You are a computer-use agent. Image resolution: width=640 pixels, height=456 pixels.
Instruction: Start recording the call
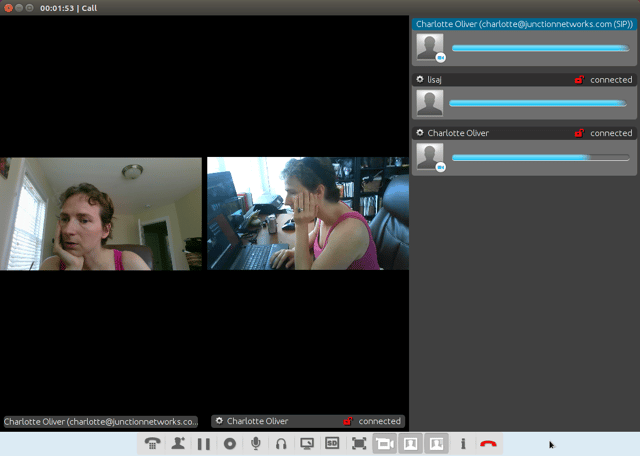click(230, 443)
